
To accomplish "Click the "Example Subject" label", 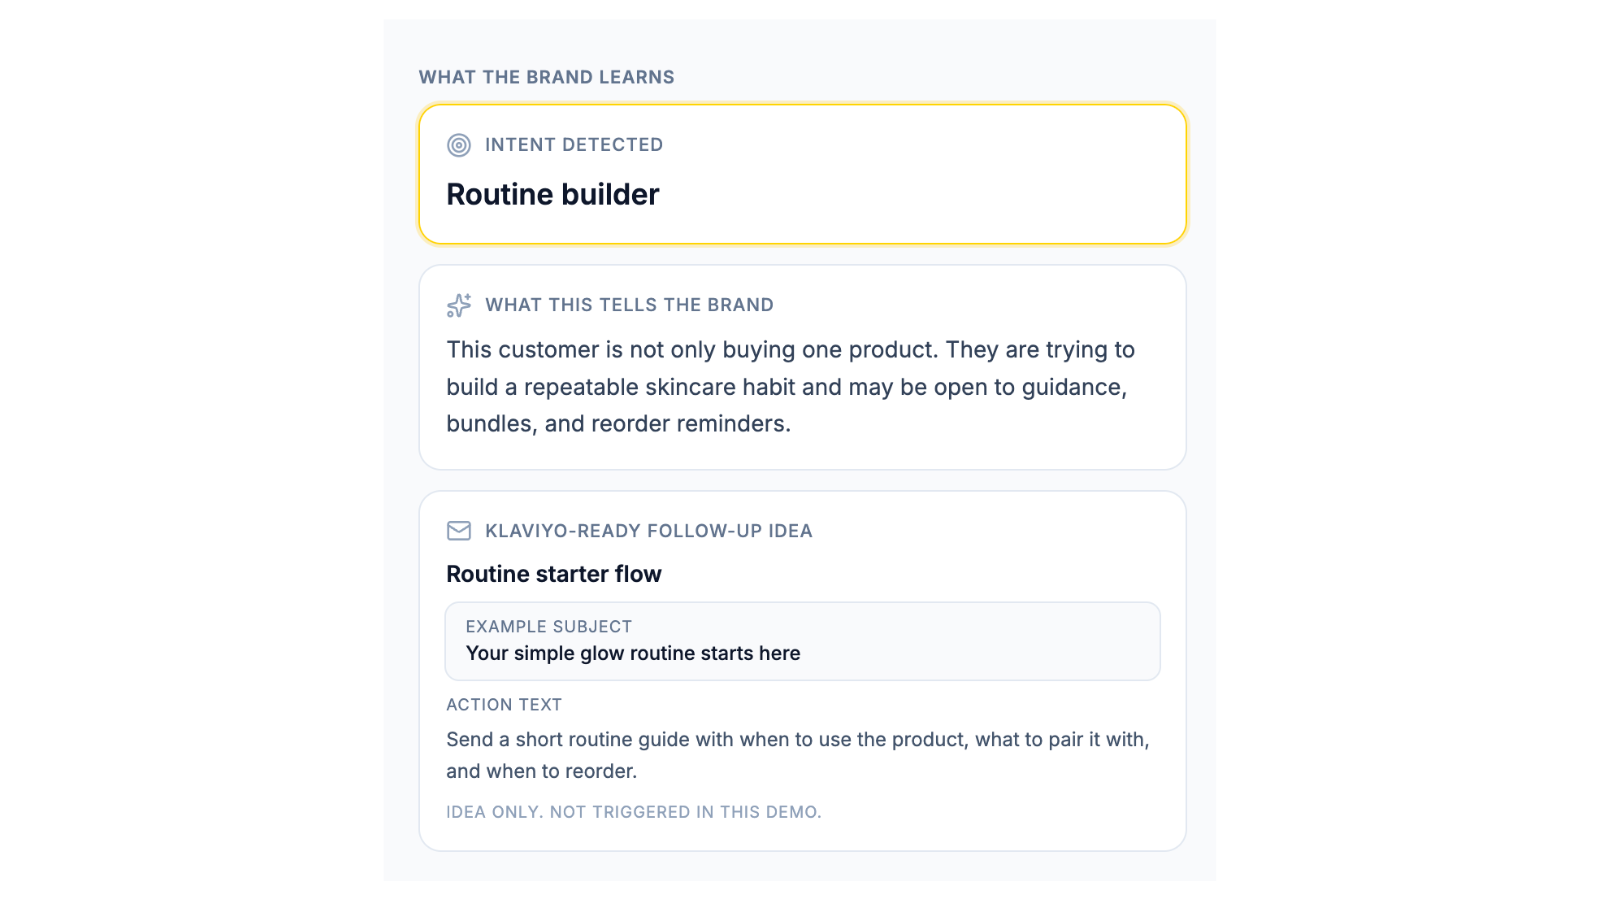I will tap(549, 627).
